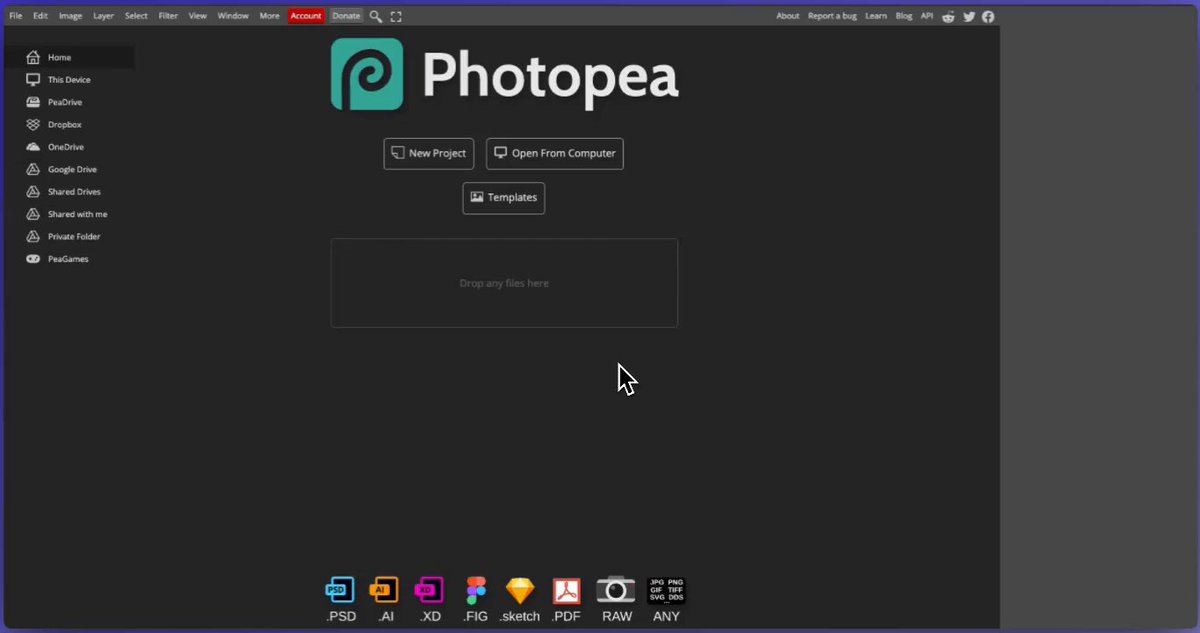Open the Learn link
Viewport: 1200px width, 633px height.
coord(876,16)
